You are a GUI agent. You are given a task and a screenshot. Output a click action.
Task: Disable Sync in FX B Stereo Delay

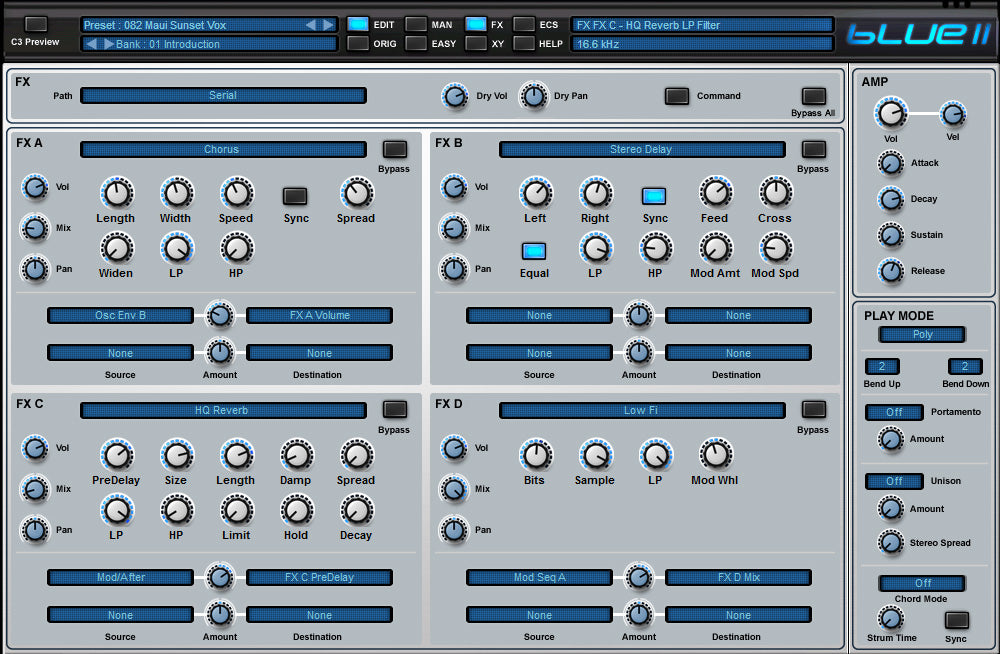(x=654, y=196)
